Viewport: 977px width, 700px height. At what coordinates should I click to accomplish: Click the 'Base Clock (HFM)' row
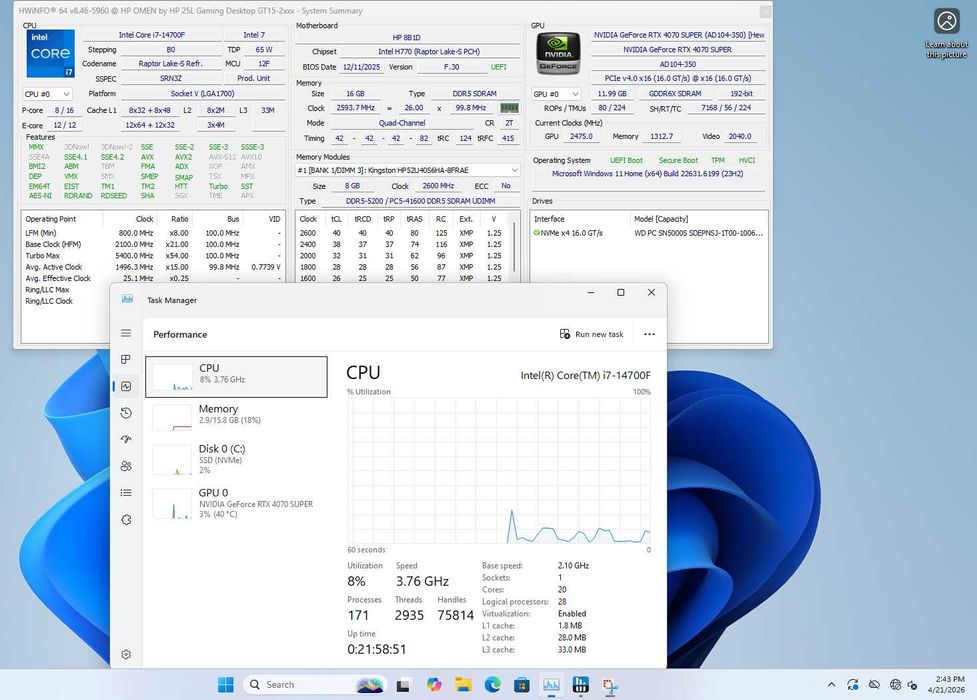point(153,244)
